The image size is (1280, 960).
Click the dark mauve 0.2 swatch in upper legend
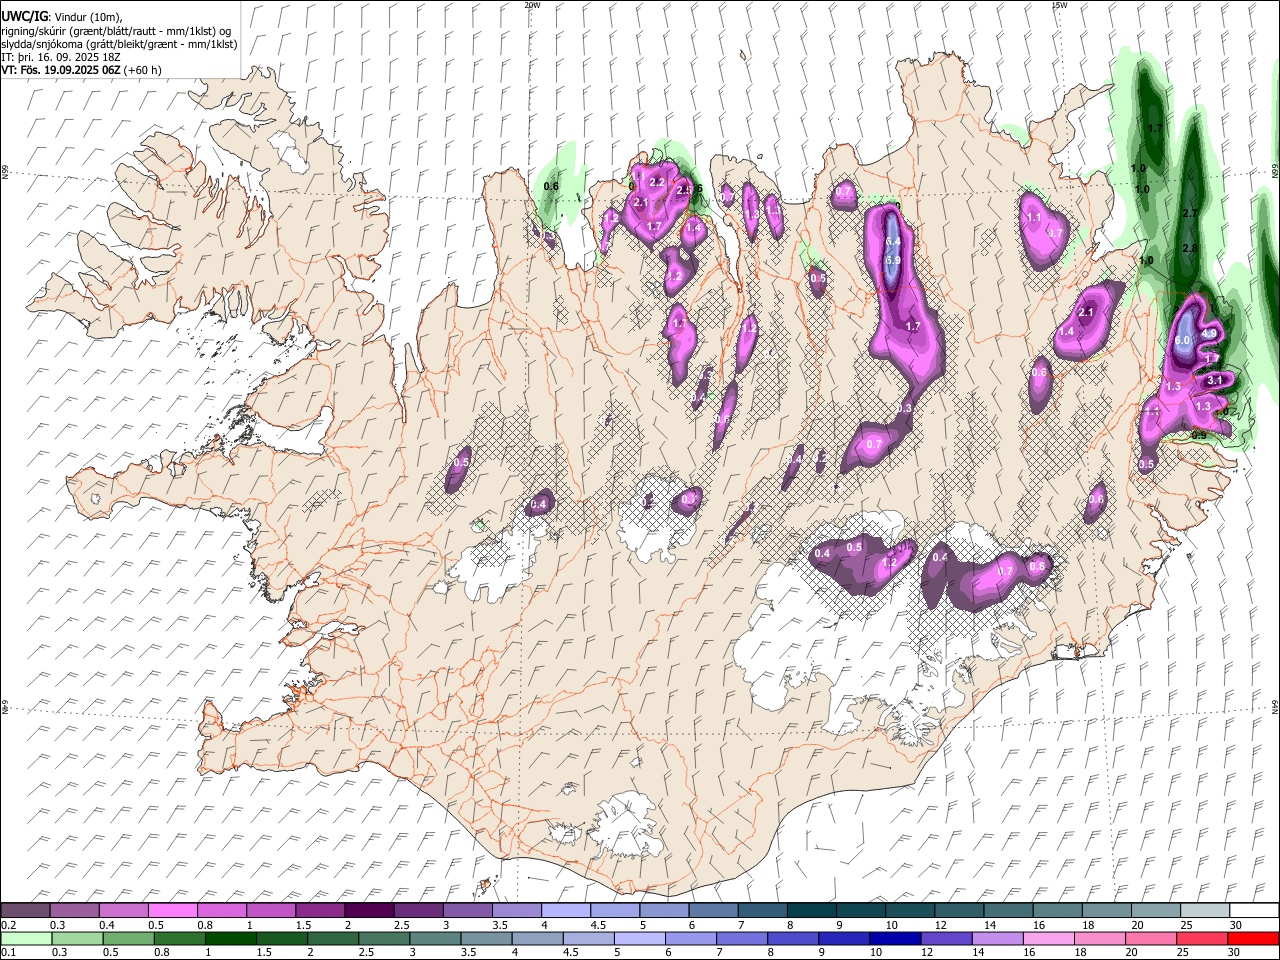coord(26,911)
